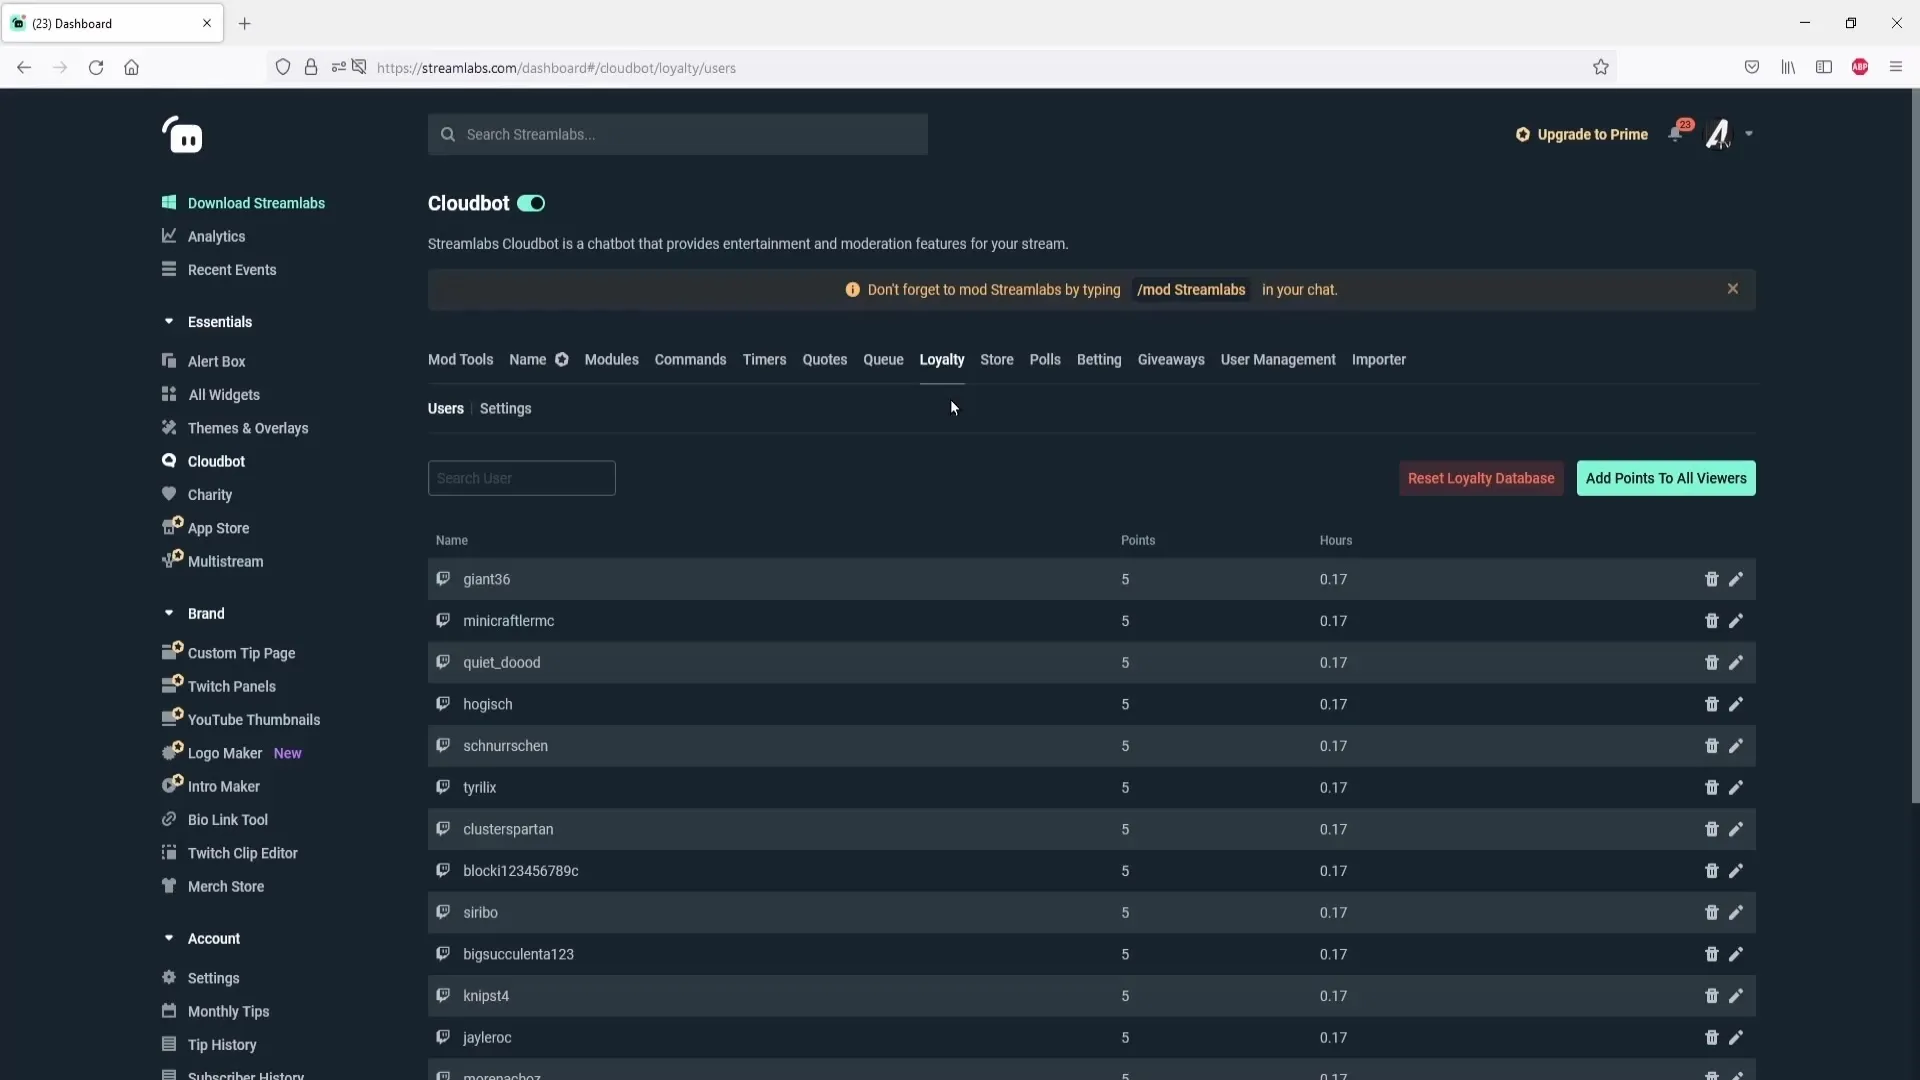This screenshot has width=1920, height=1080.
Task: Expand the Brand section in sidebar
Action: coord(169,612)
